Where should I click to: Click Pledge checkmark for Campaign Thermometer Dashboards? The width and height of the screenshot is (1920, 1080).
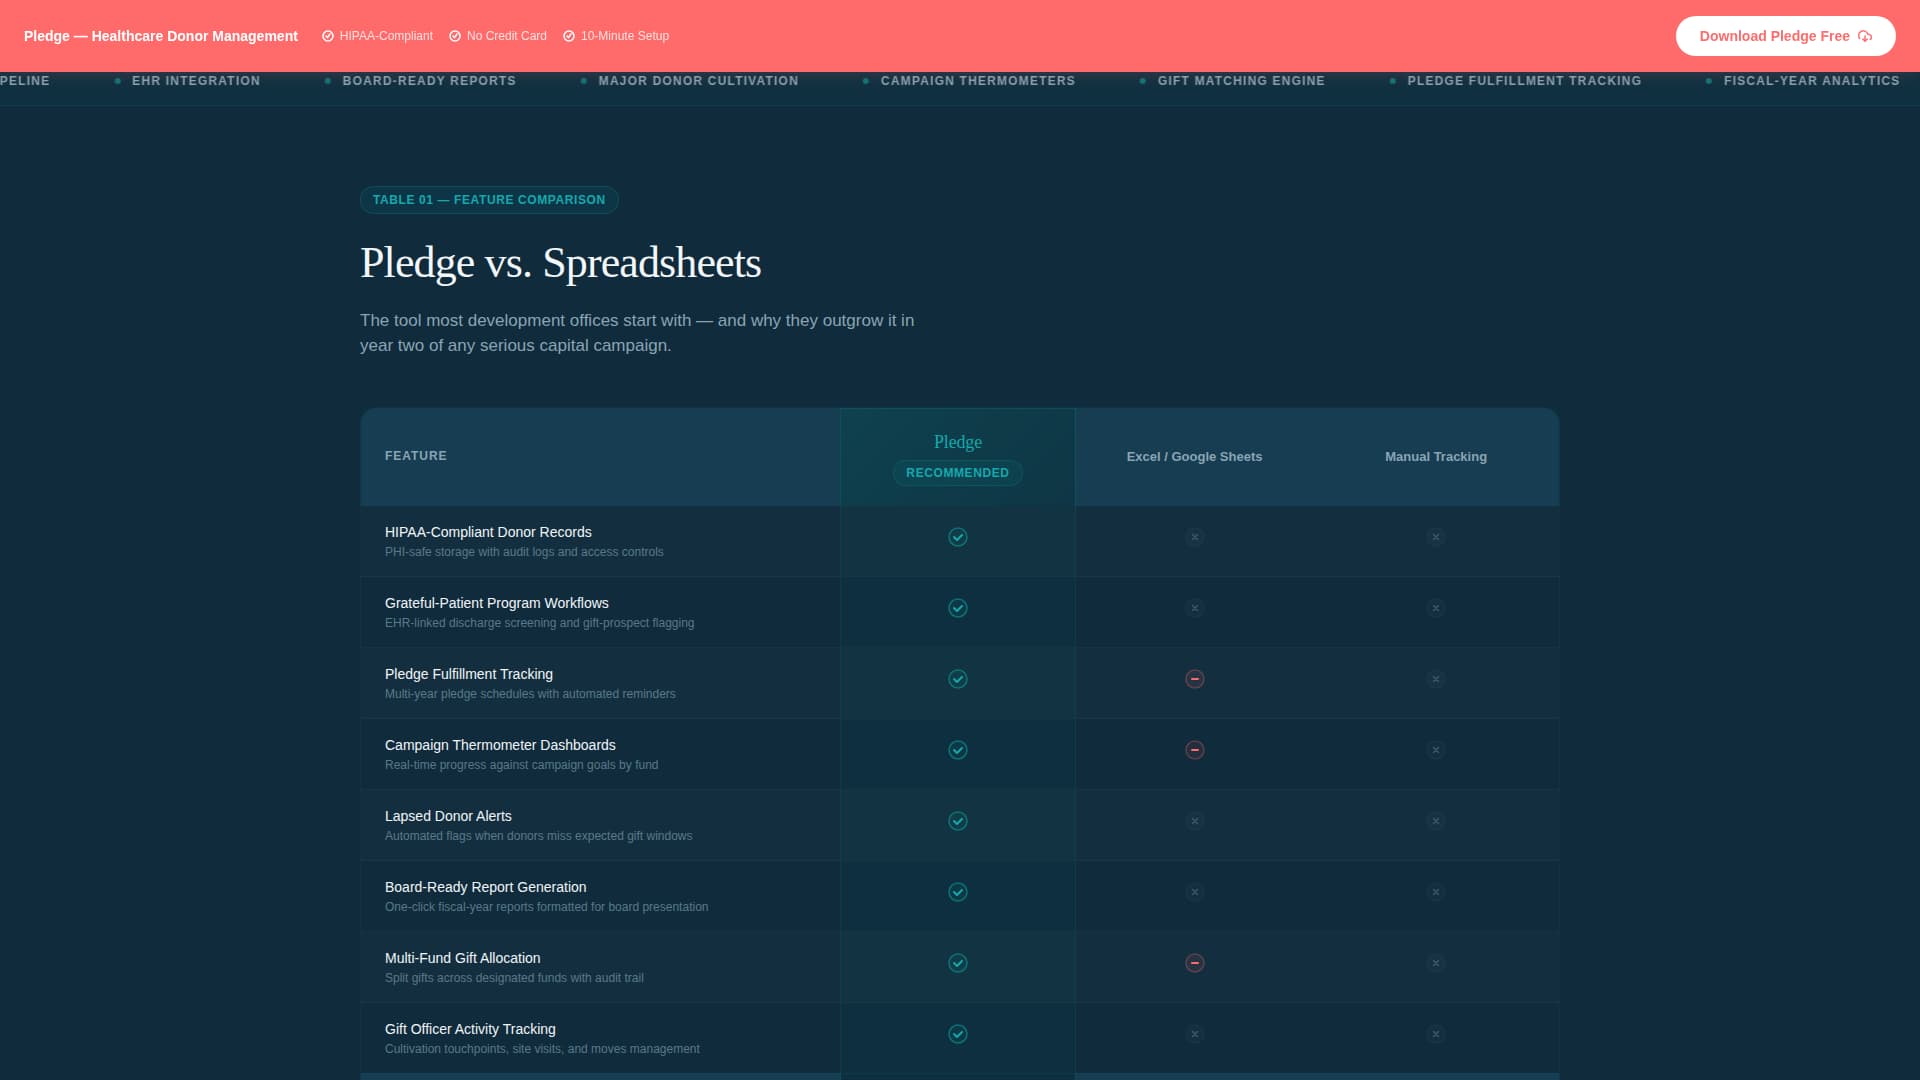(958, 750)
